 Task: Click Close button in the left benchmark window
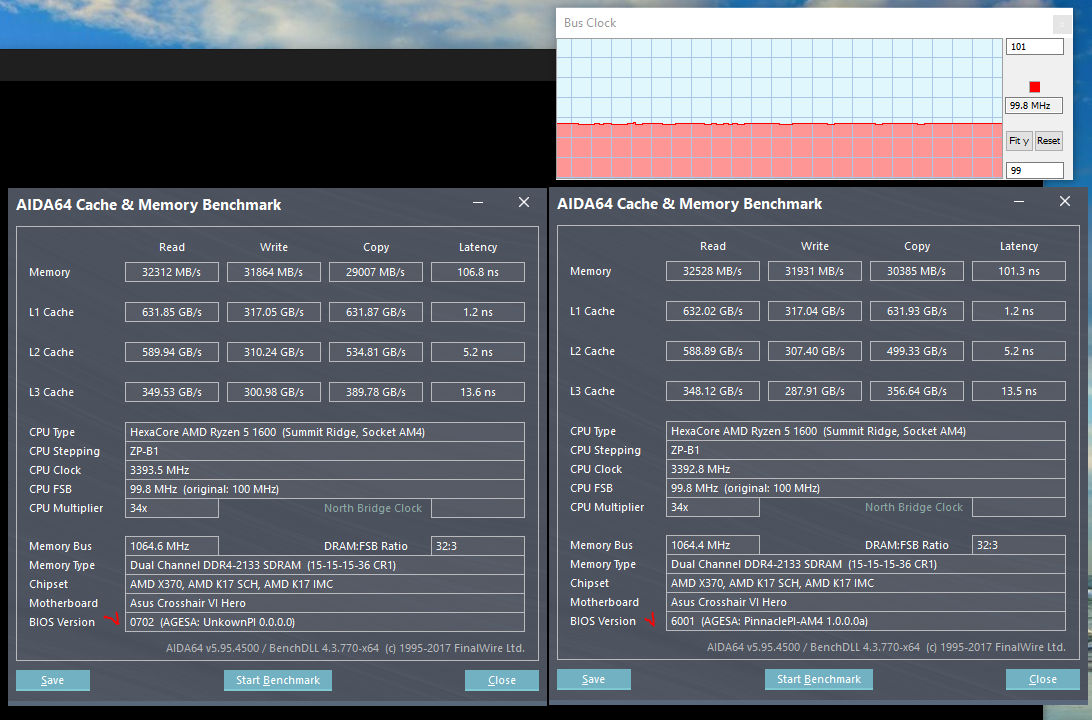pos(501,680)
